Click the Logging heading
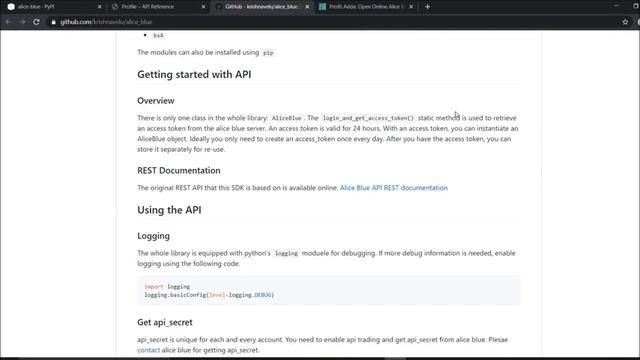The image size is (640, 360). (153, 236)
